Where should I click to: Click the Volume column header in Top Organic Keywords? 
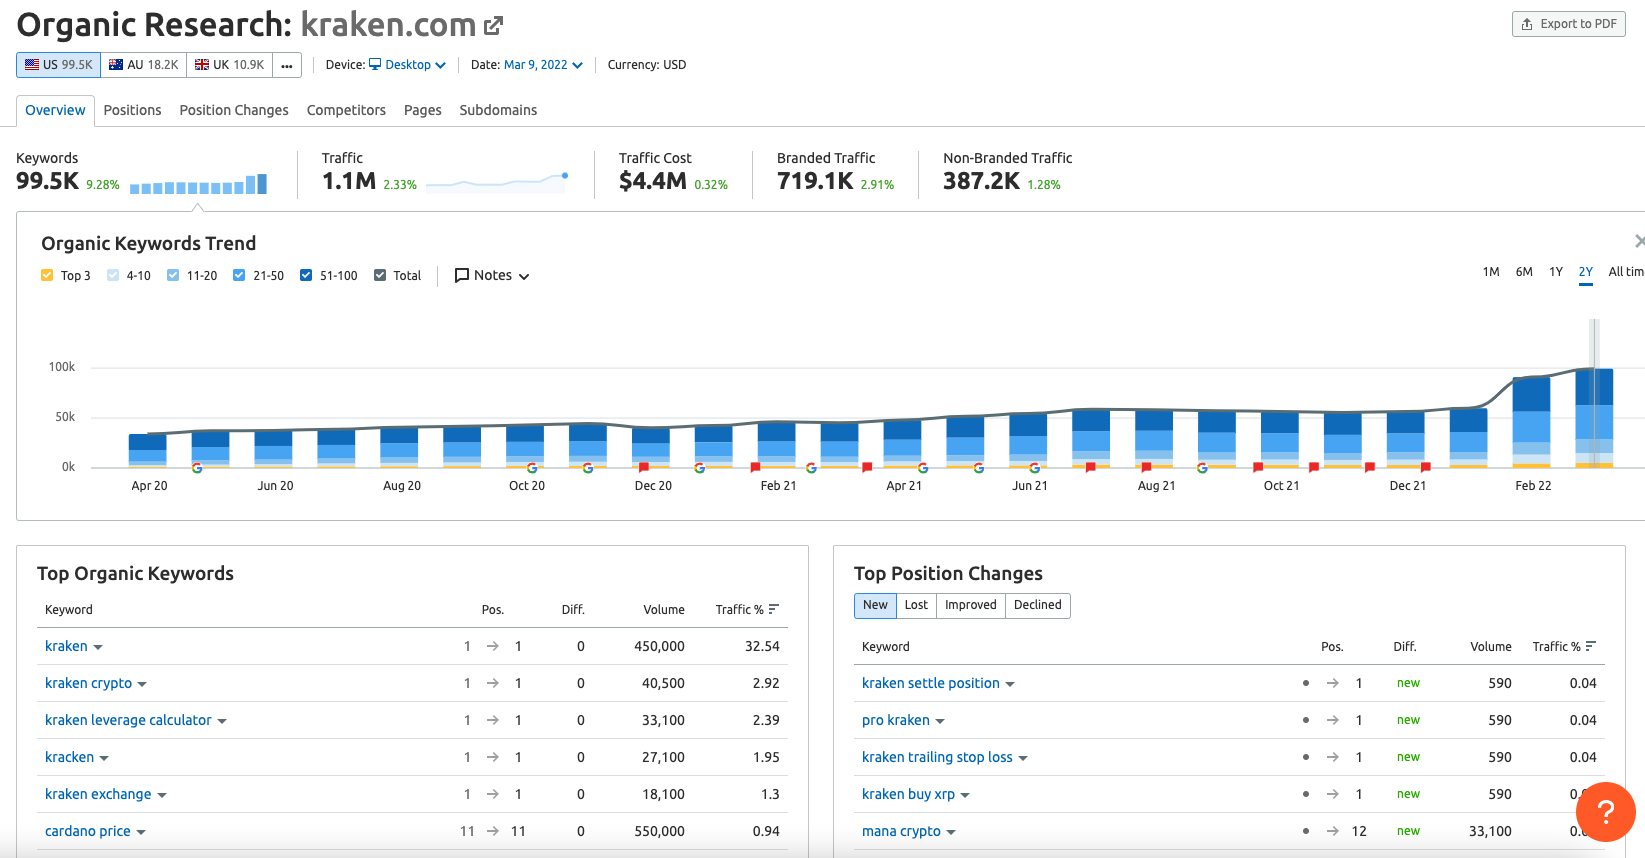pyautogui.click(x=664, y=610)
